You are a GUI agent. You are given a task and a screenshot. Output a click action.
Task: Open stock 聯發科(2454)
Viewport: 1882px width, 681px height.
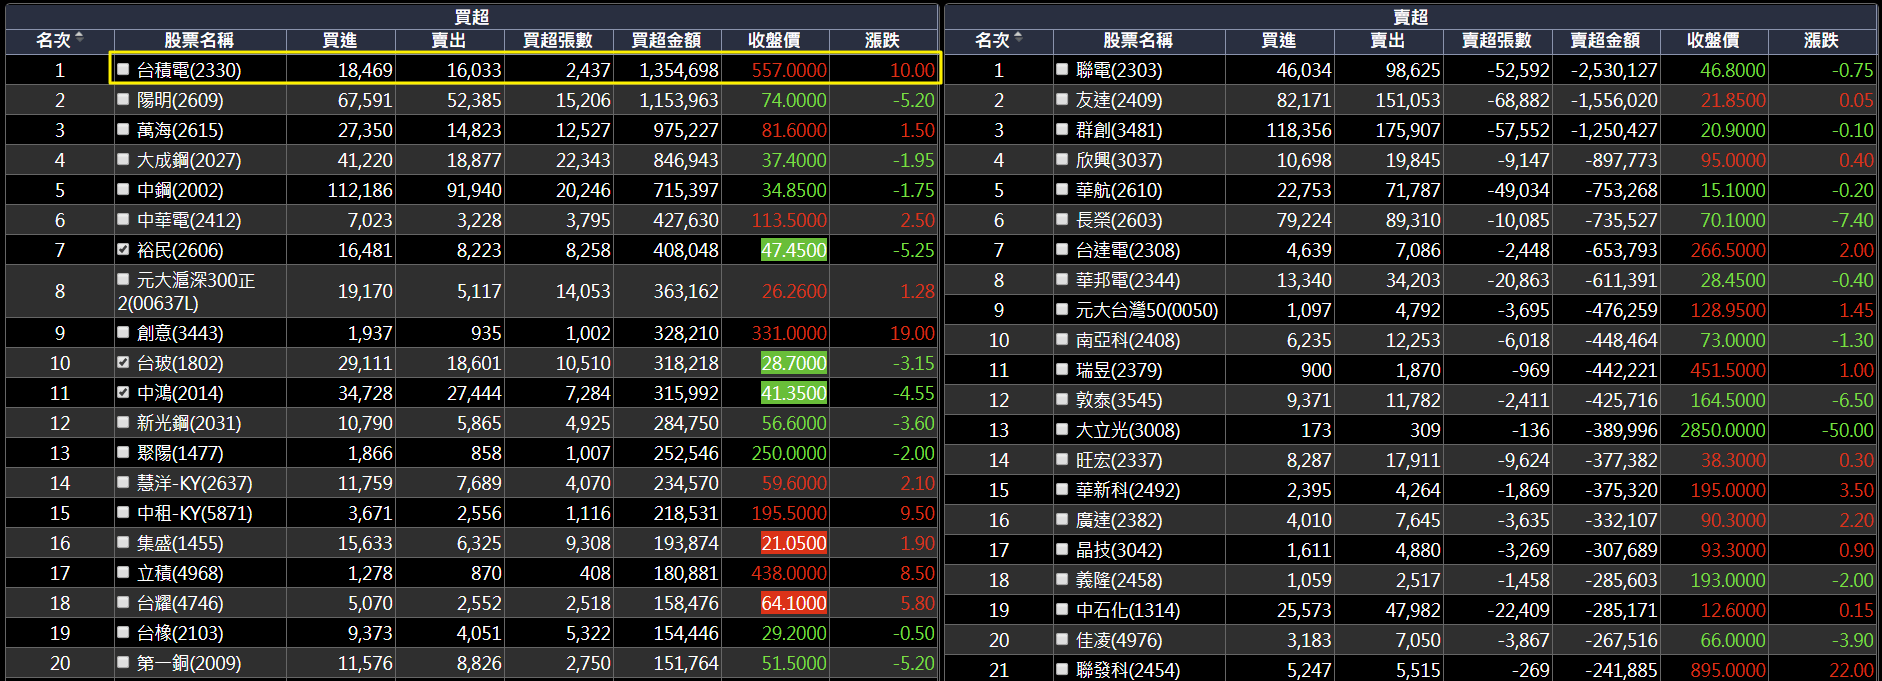1128,670
